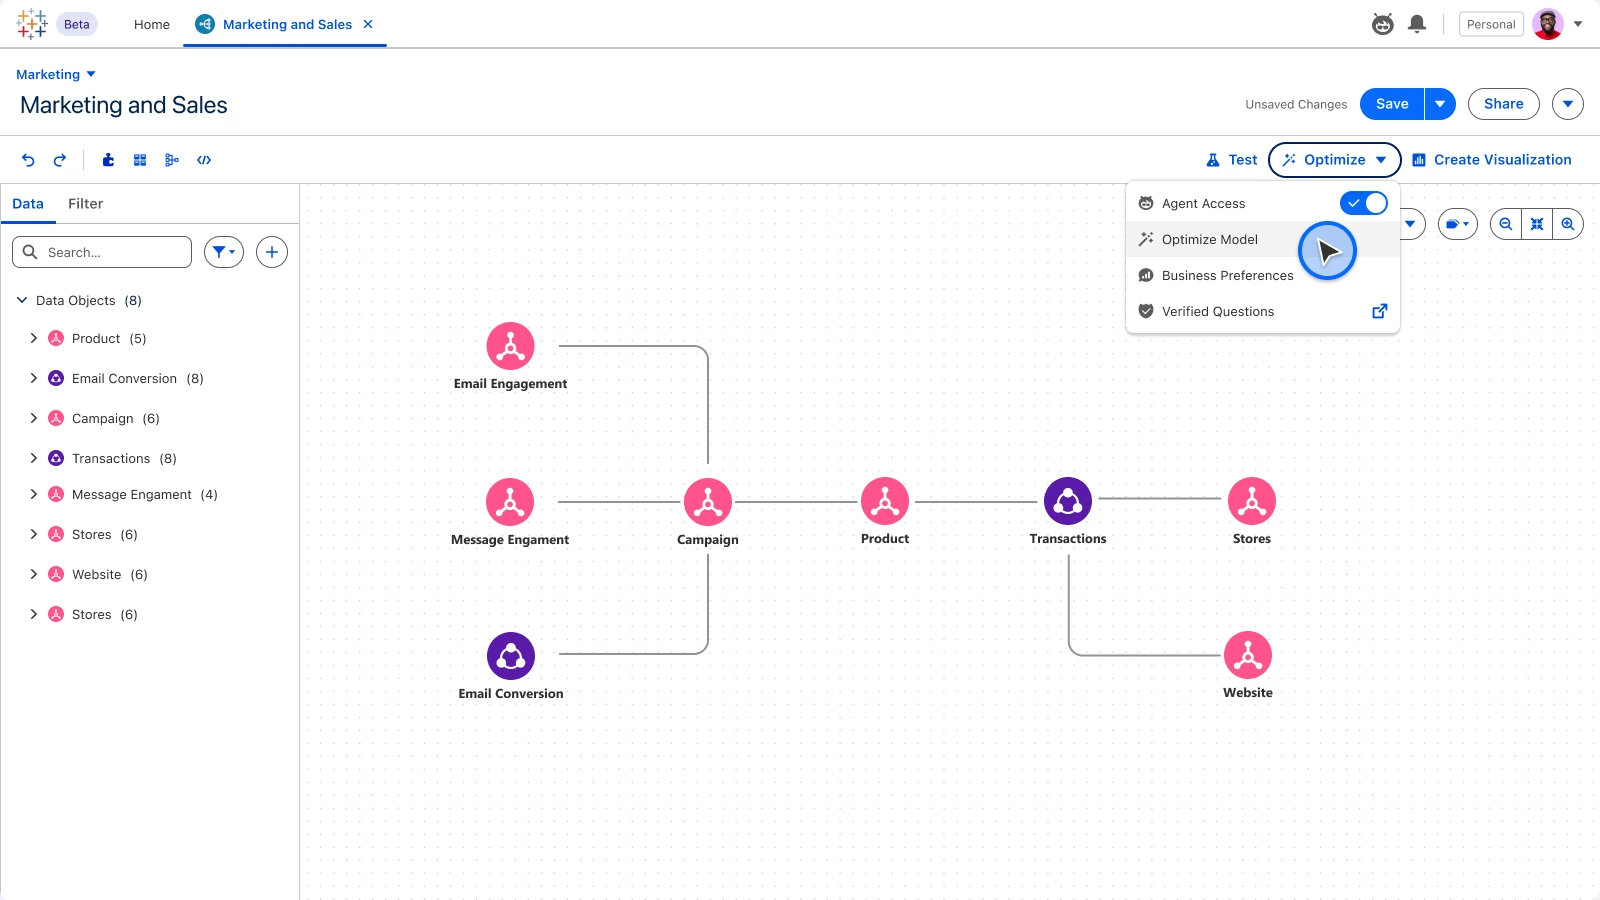Open the user profile dropdown arrow
The image size is (1600, 900).
pos(1578,24)
